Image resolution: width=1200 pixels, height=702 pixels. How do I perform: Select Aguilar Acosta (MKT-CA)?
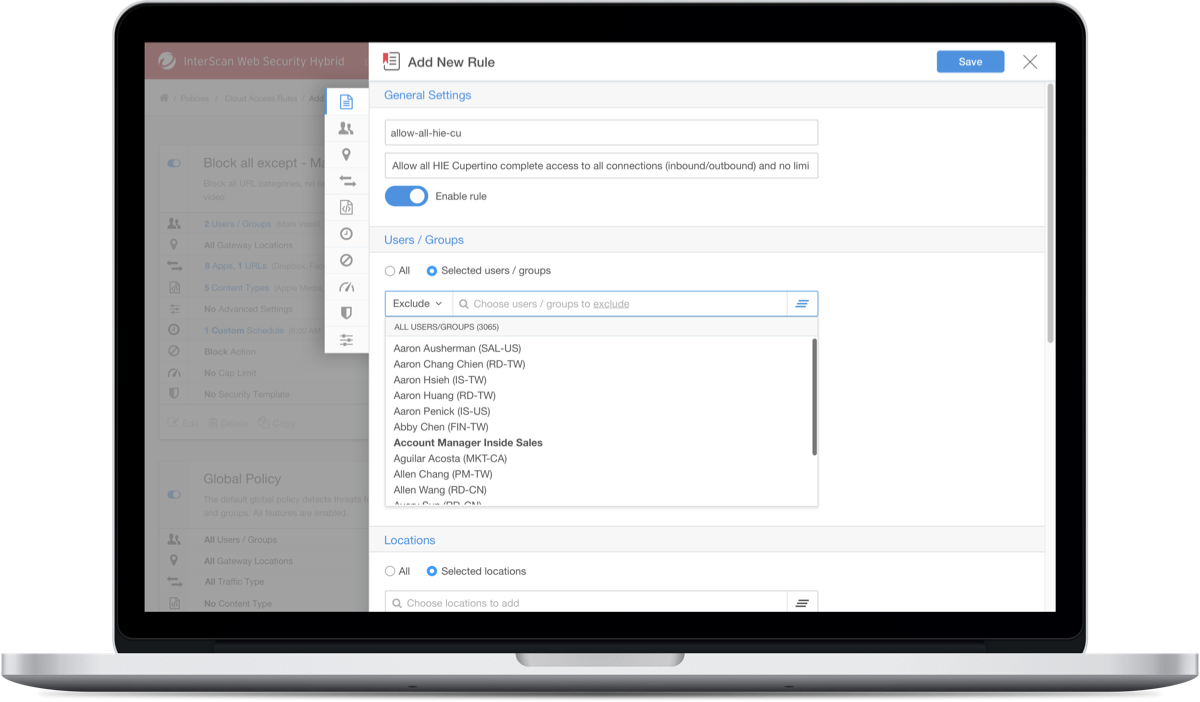(450, 458)
